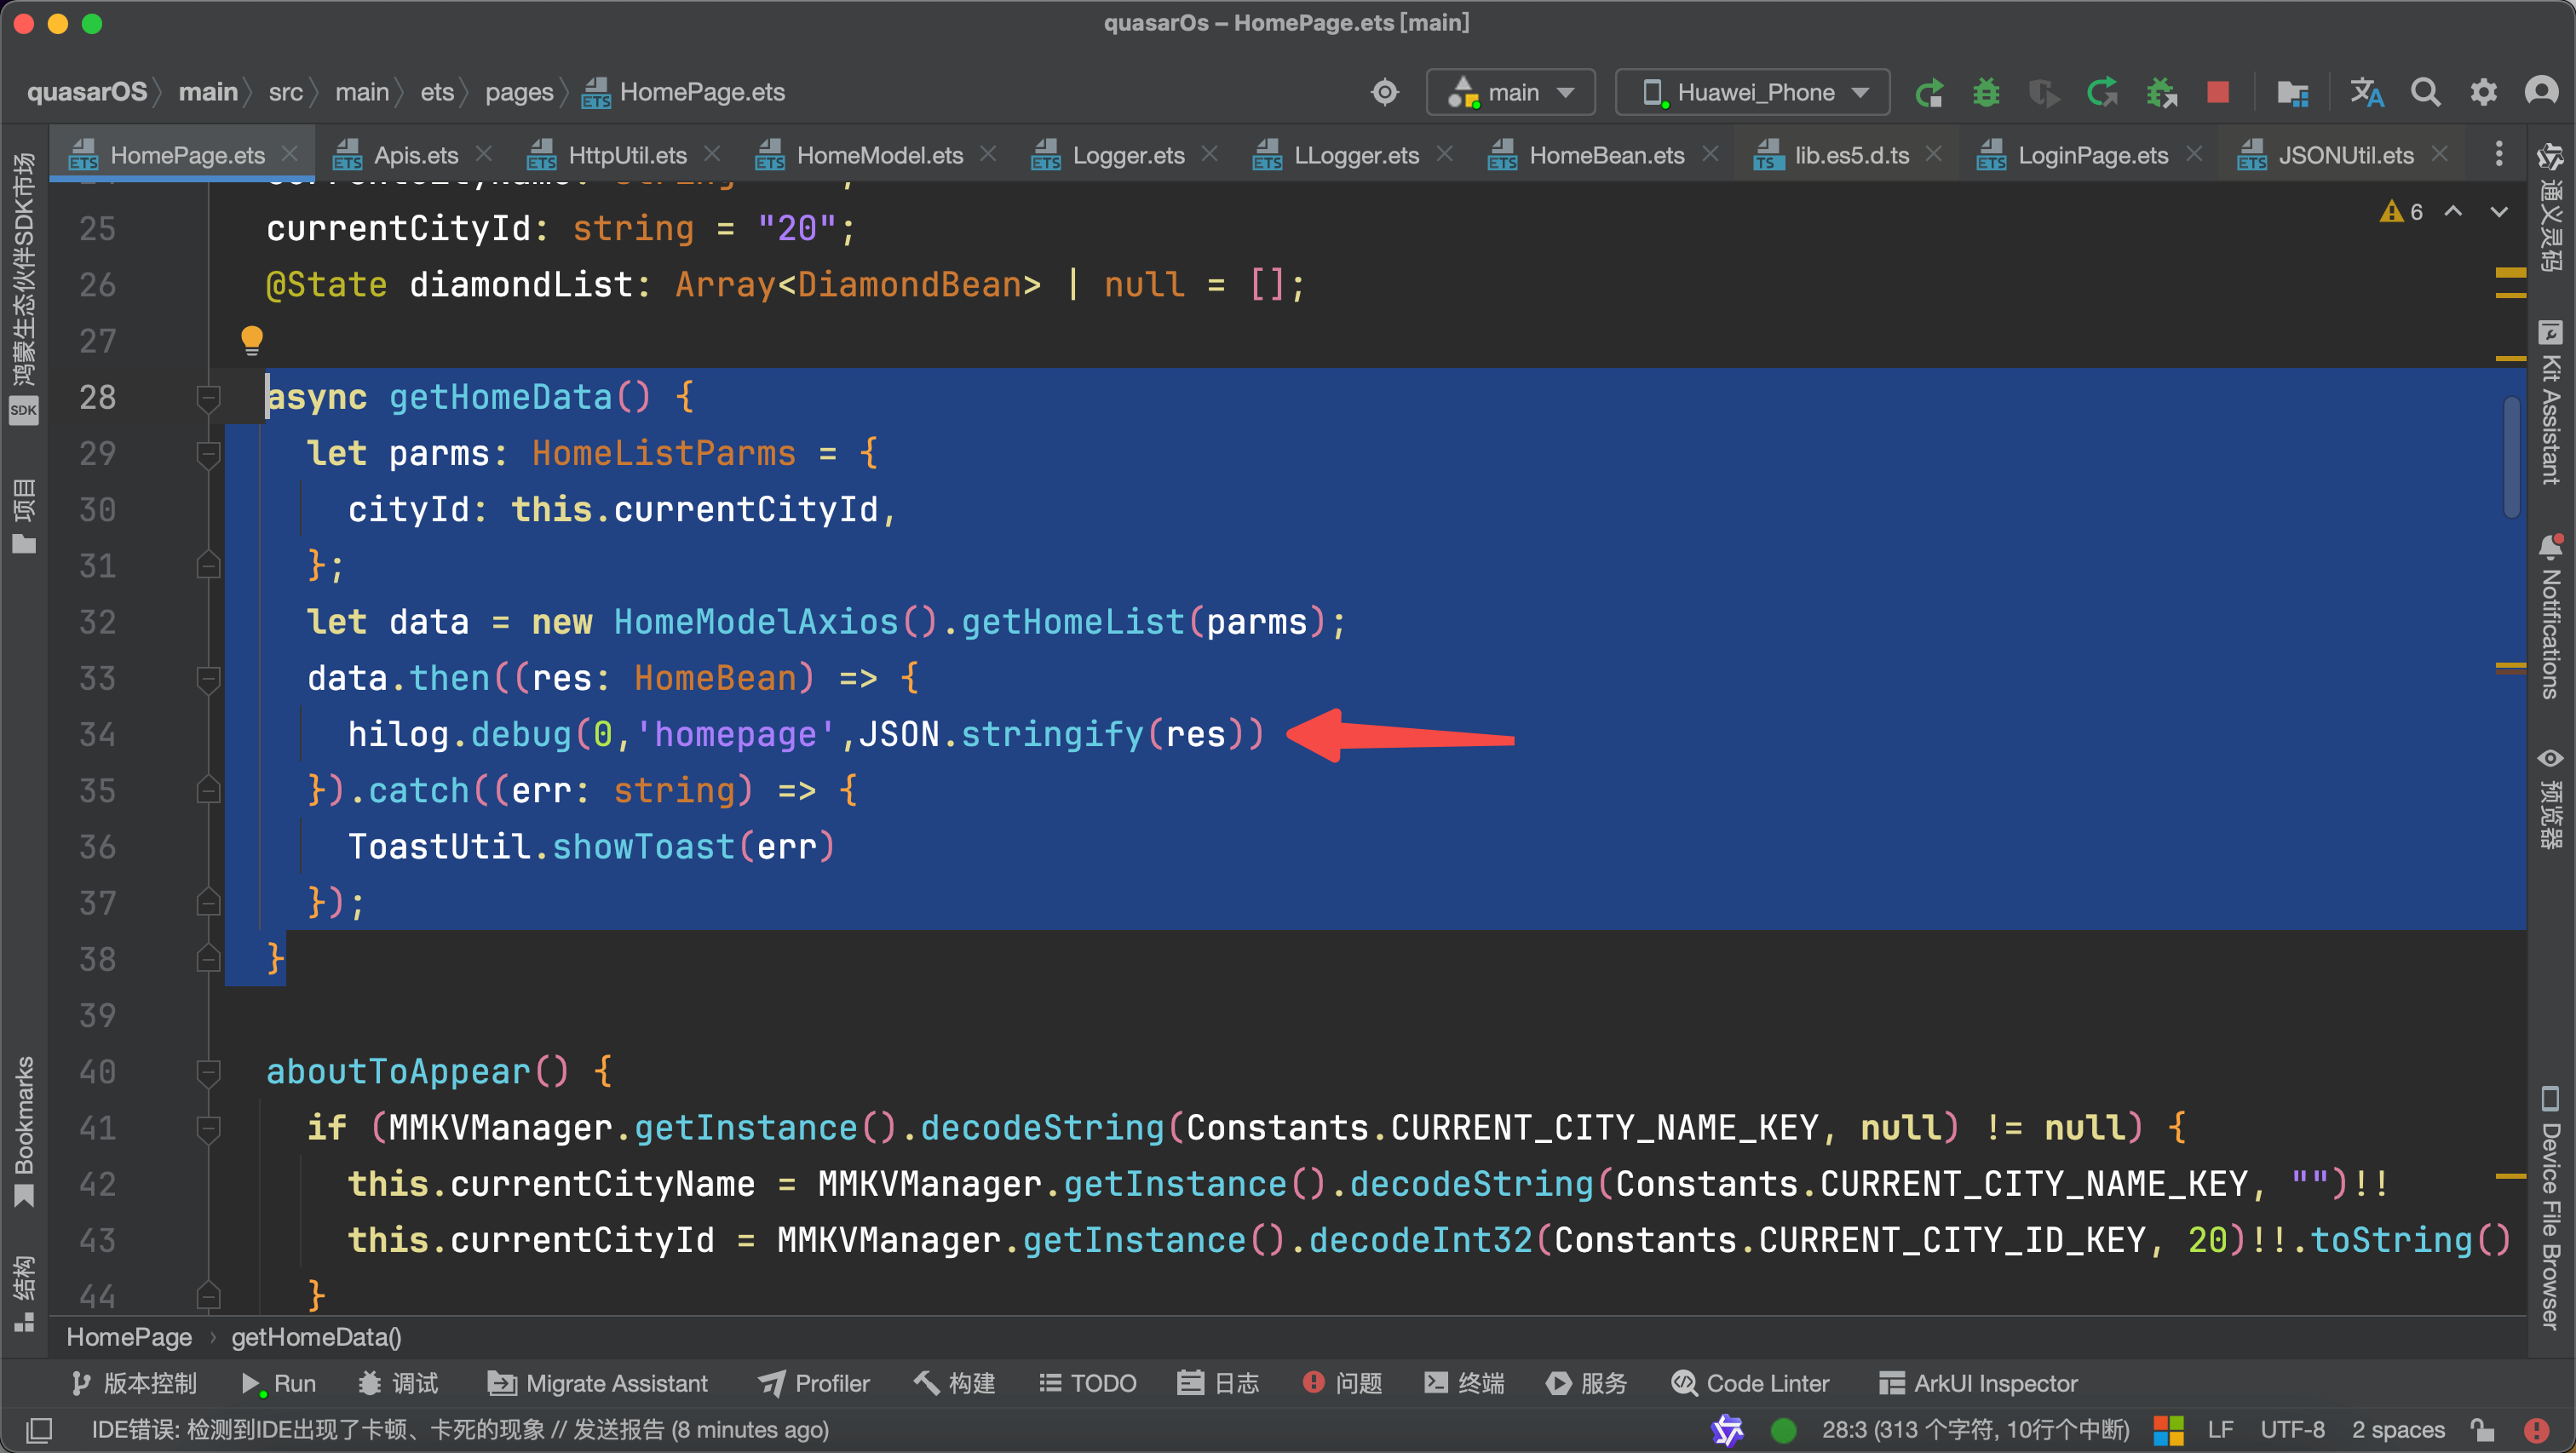
Task: Click the vertical editor scrollbar thumb
Action: (x=2511, y=458)
